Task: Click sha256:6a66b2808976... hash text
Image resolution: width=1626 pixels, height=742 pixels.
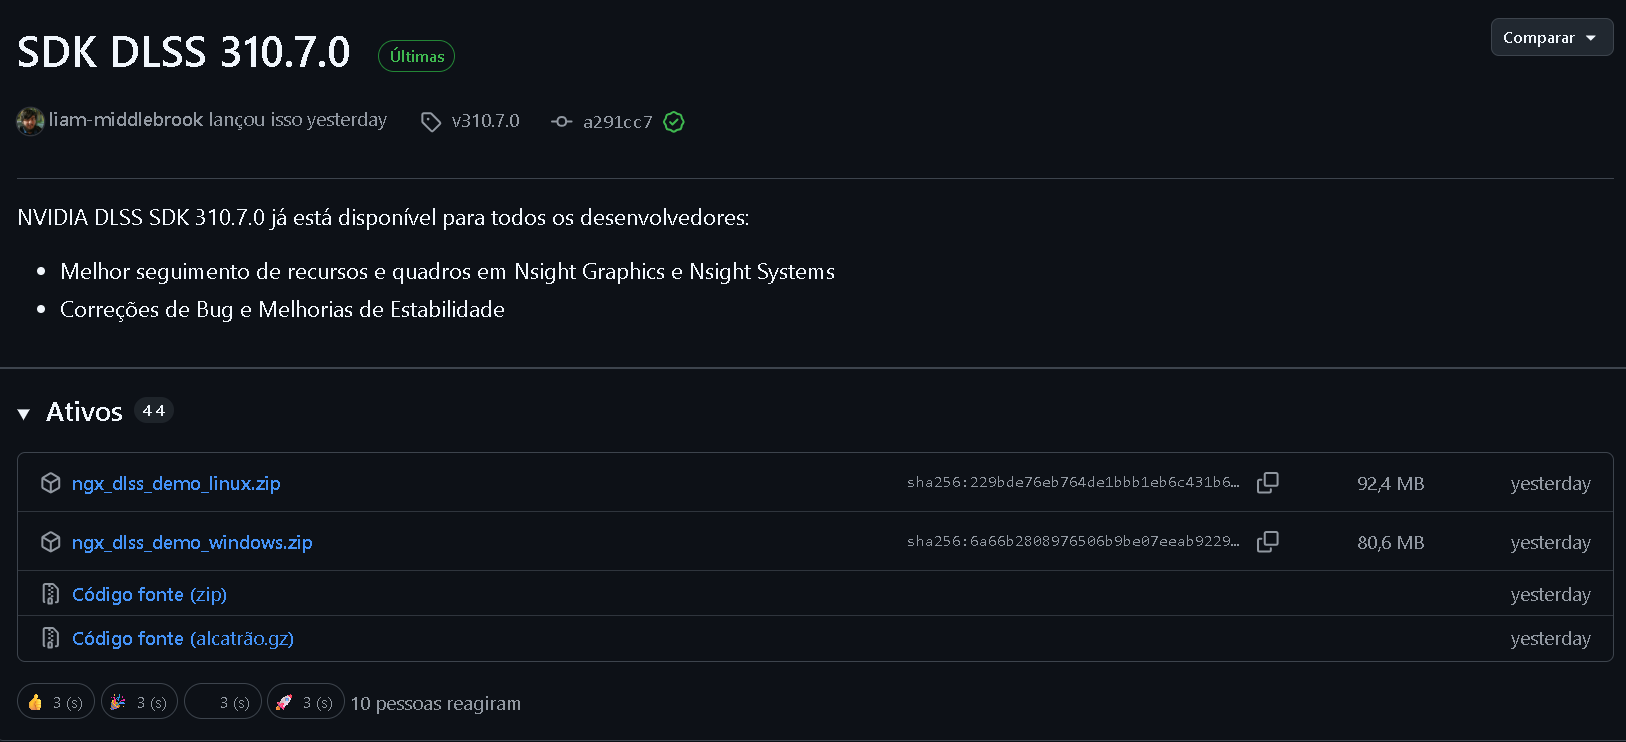Action: tap(1073, 541)
